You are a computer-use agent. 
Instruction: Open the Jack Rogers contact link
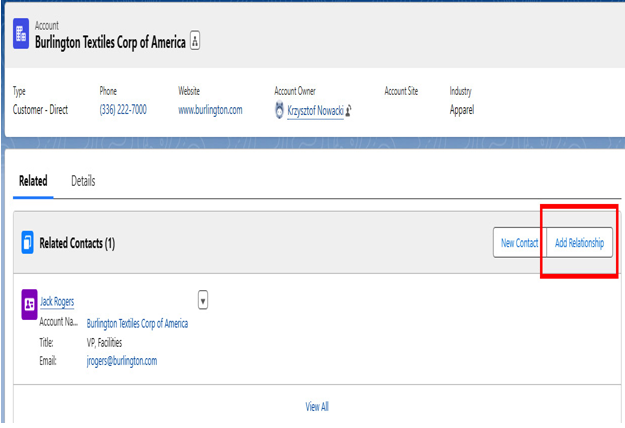pyautogui.click(x=57, y=302)
